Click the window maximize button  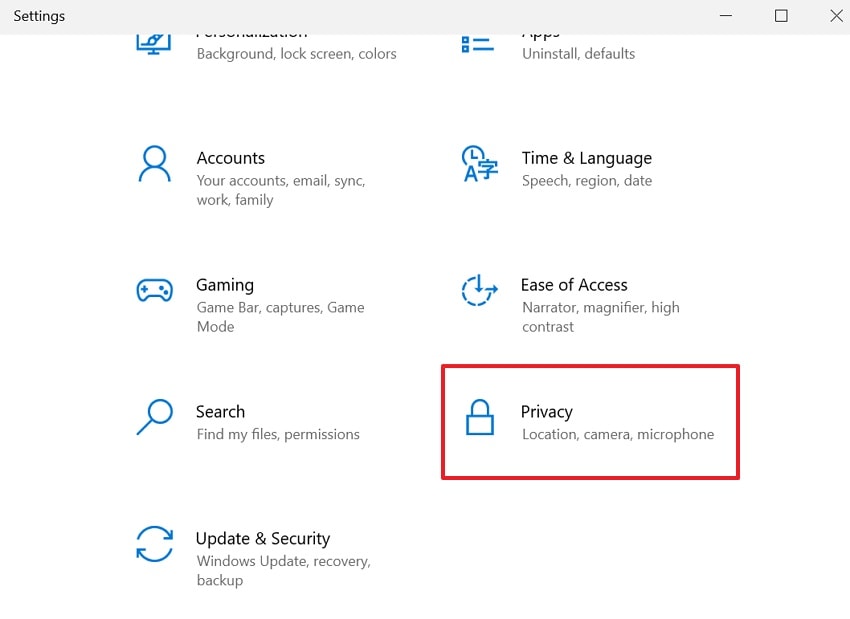coord(782,16)
